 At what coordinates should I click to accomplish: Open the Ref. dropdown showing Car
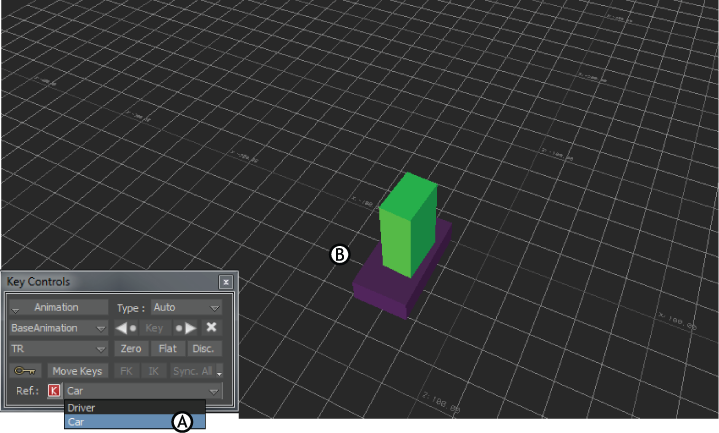tap(143, 391)
